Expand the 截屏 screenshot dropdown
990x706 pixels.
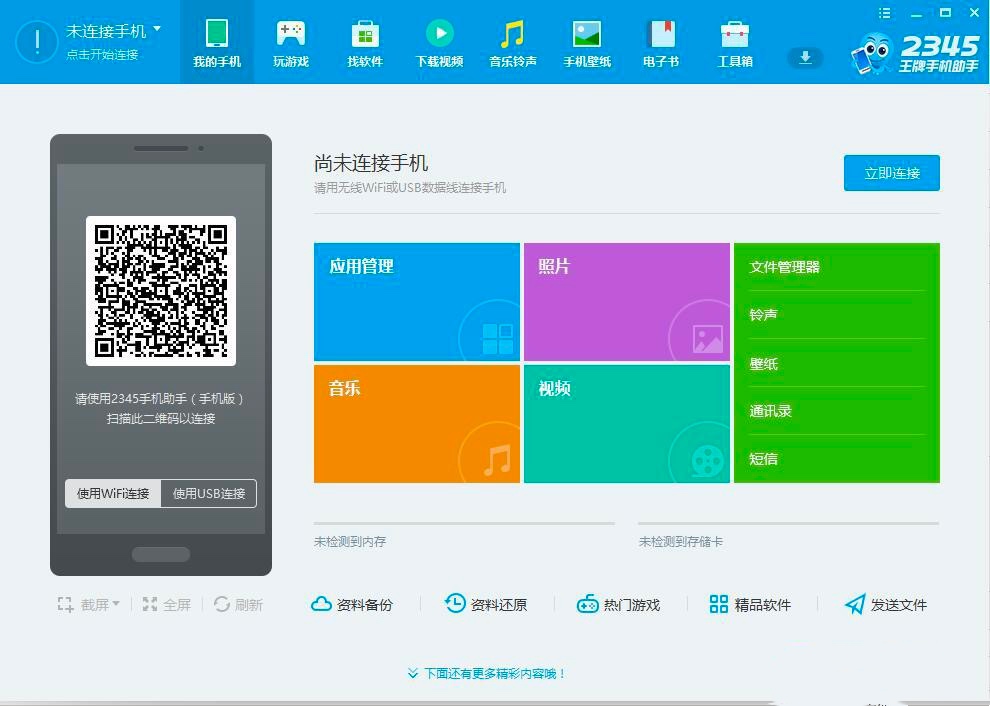pyautogui.click(x=116, y=604)
